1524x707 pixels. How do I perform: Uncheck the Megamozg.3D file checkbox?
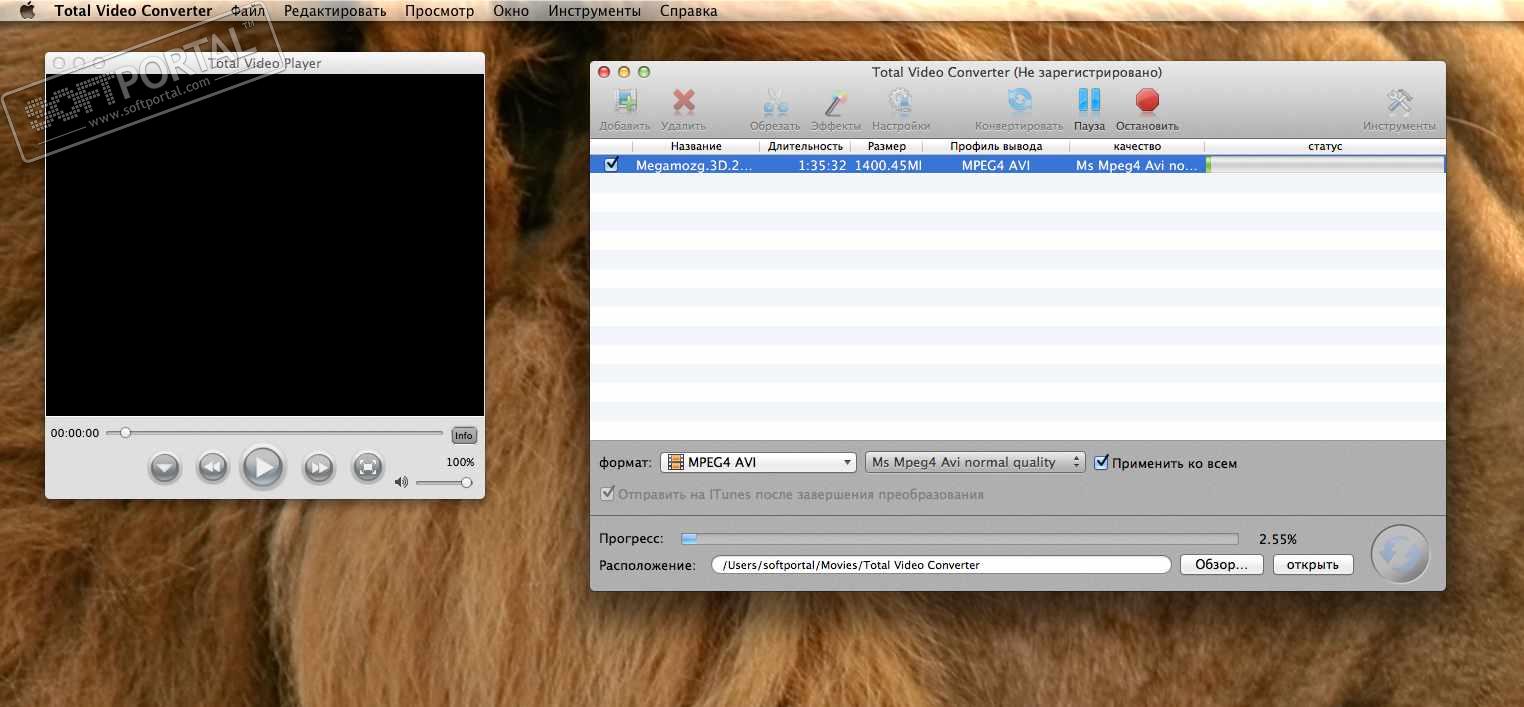612,164
